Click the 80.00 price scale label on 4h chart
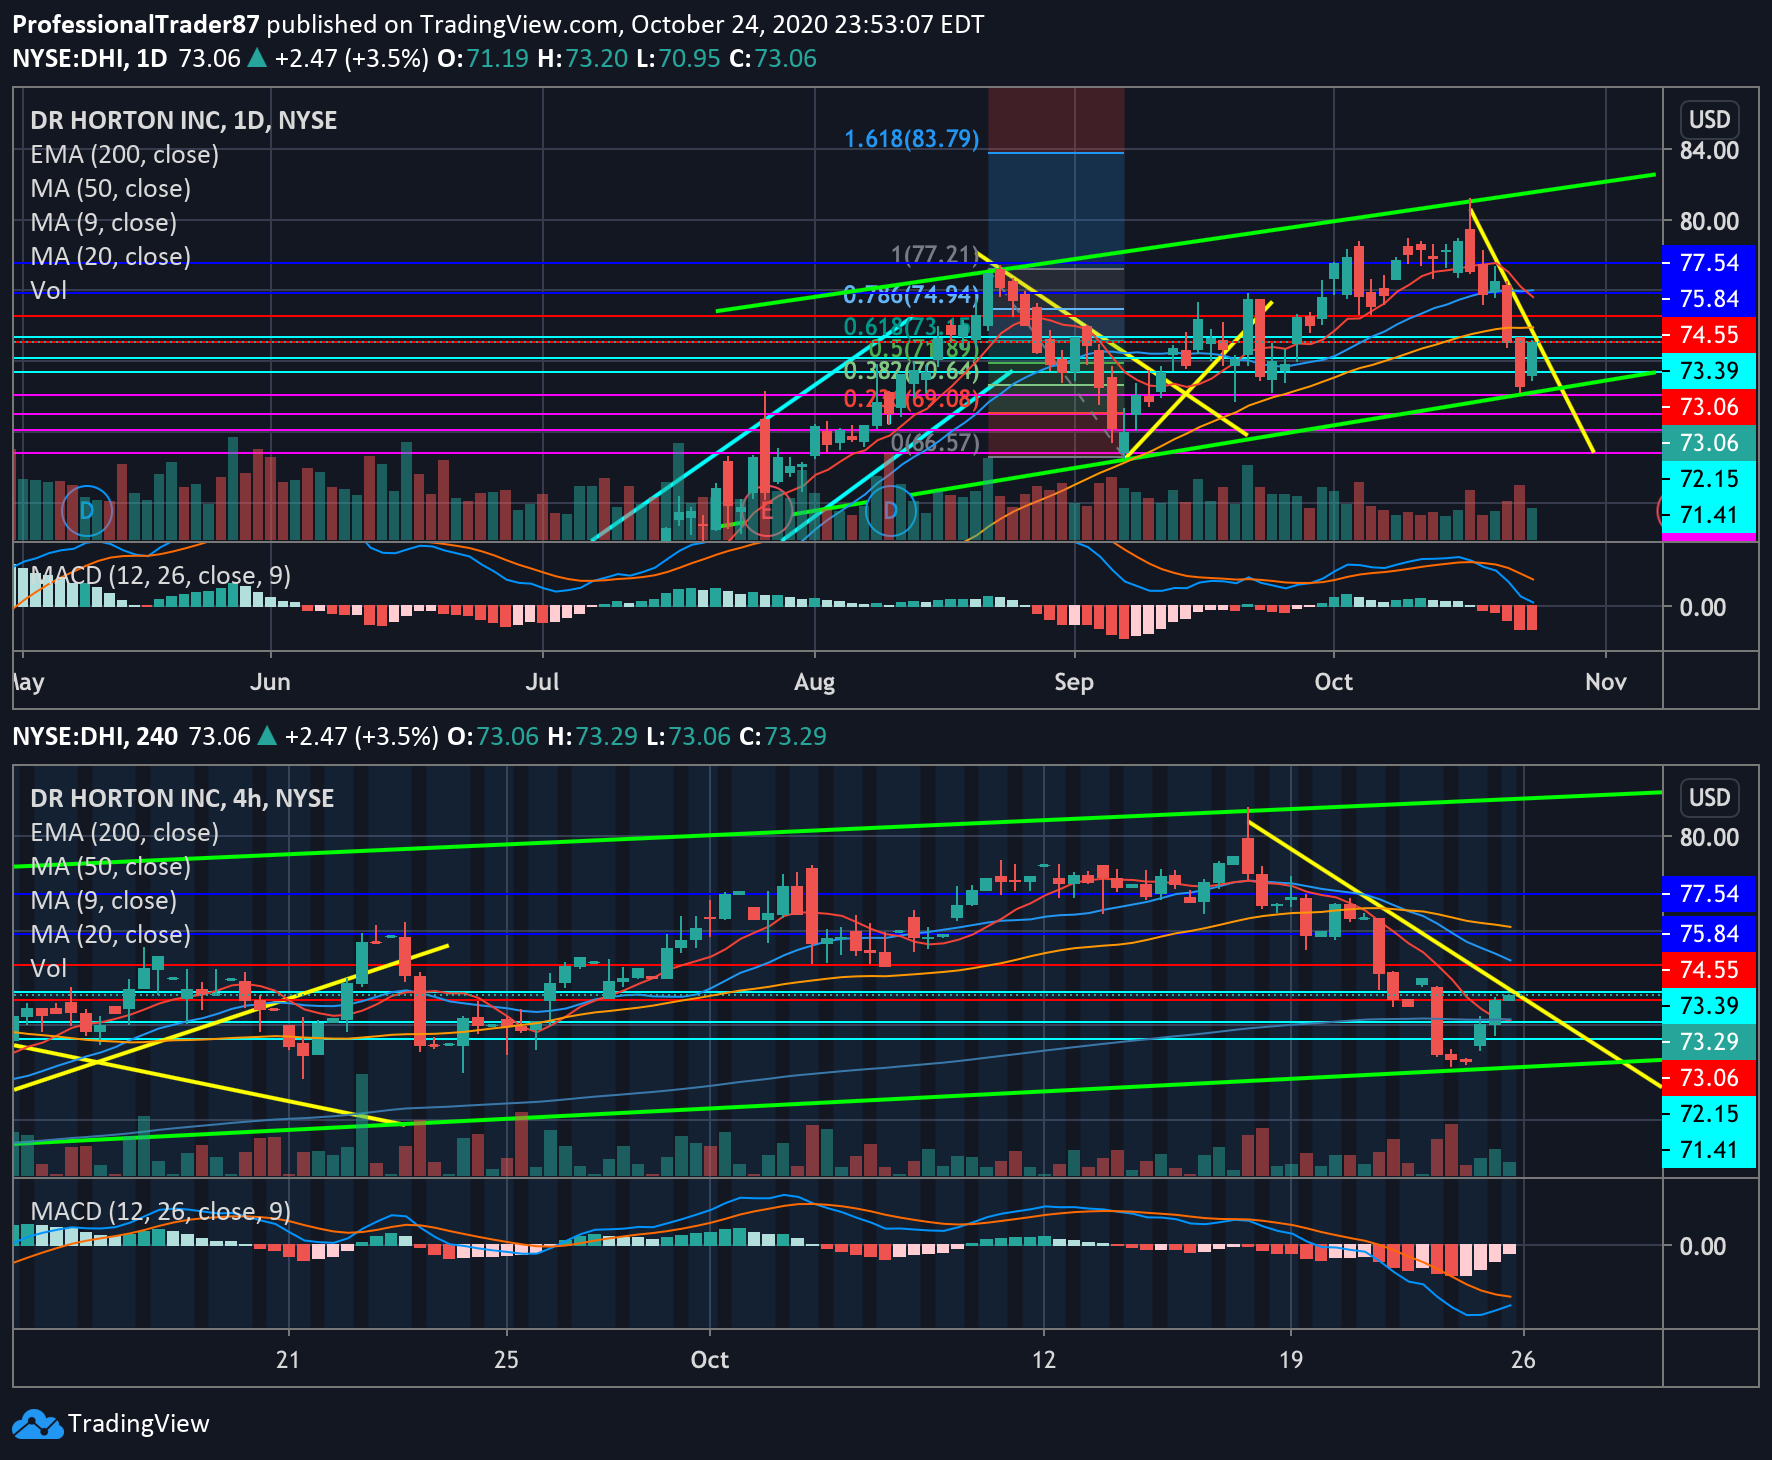This screenshot has height=1460, width=1772. tap(1709, 838)
